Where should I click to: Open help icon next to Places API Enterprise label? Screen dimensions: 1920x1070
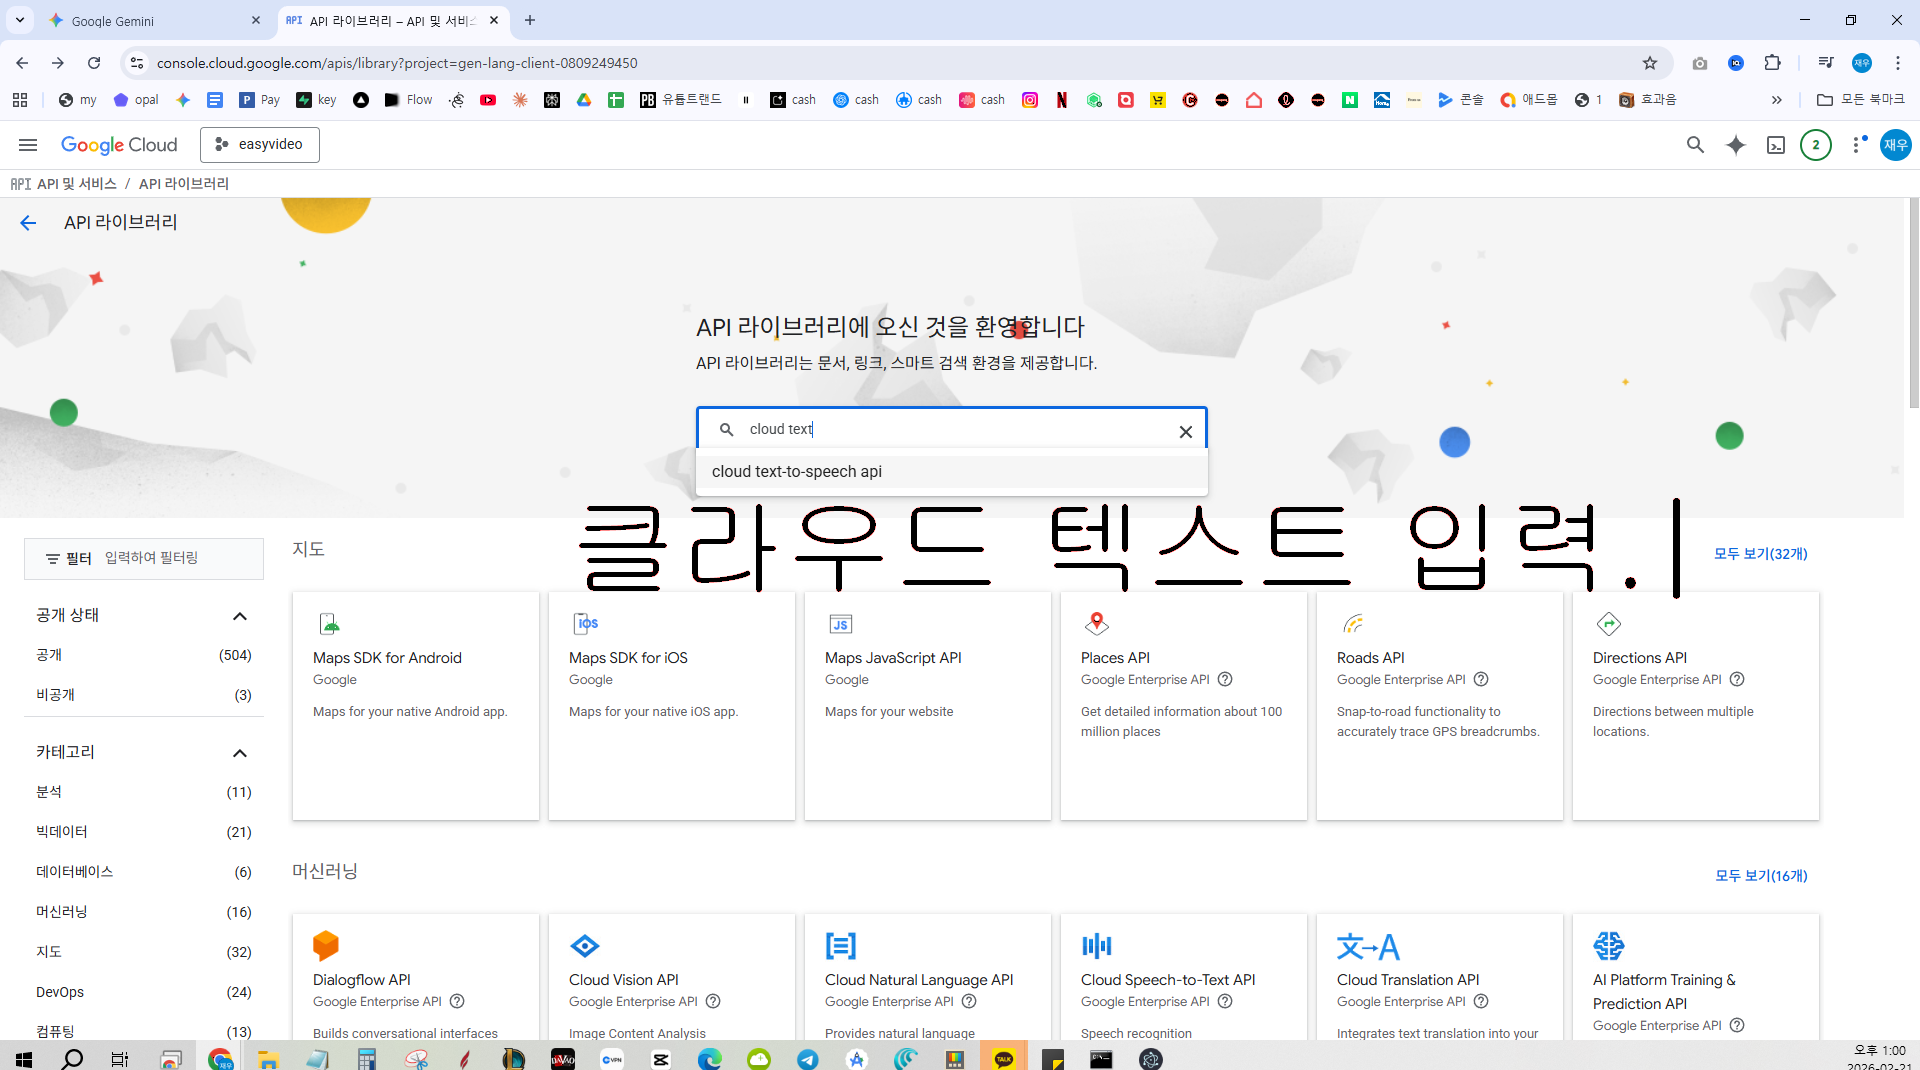click(1225, 679)
